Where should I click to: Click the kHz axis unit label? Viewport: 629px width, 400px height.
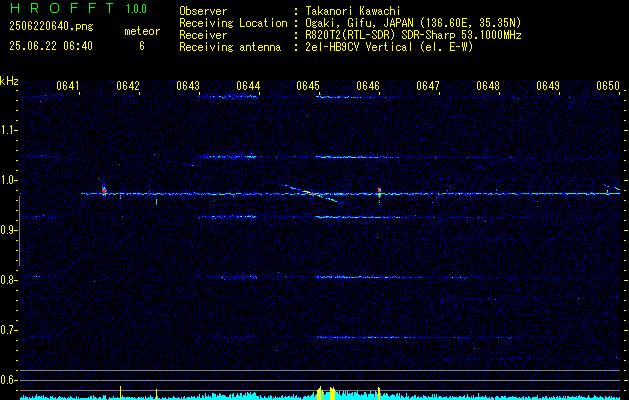[9, 81]
